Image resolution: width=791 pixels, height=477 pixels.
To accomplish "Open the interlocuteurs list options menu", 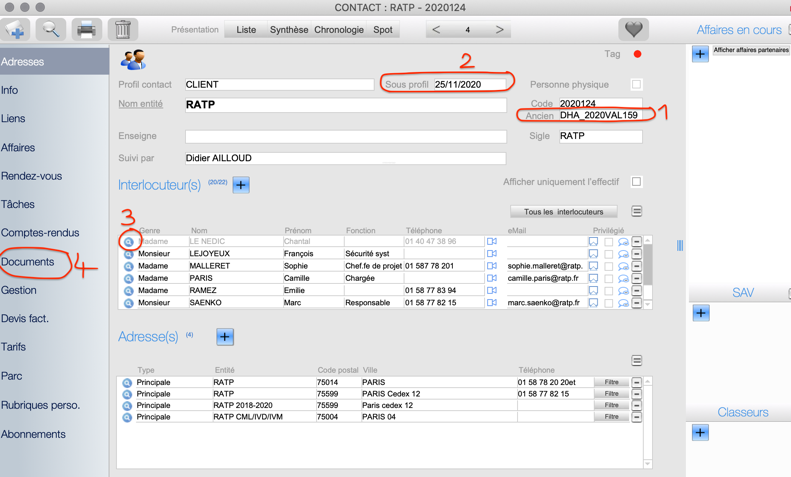I will [x=637, y=212].
